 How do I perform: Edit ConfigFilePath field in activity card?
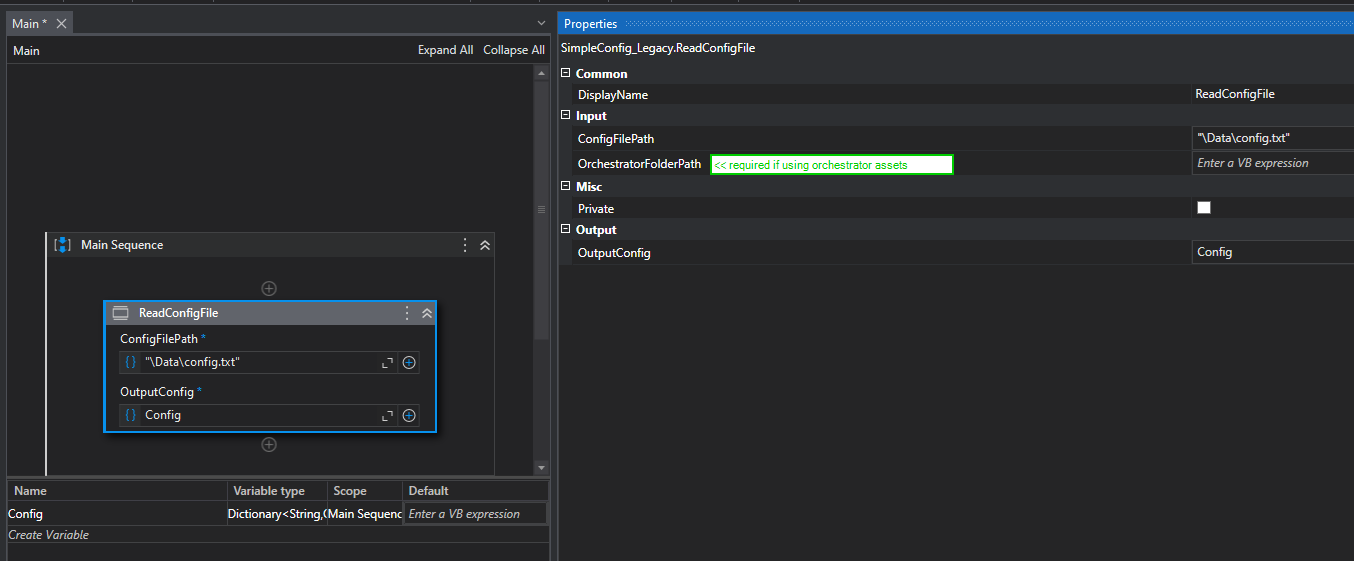pyautogui.click(x=258, y=362)
